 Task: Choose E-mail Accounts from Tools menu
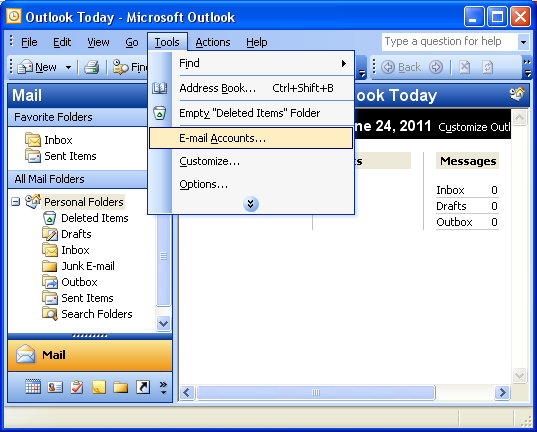(251, 138)
